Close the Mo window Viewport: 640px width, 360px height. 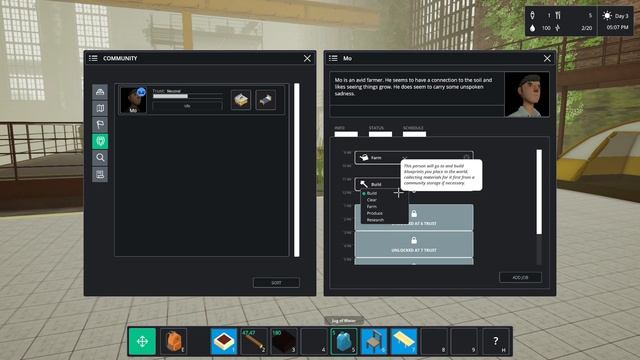coord(547,58)
